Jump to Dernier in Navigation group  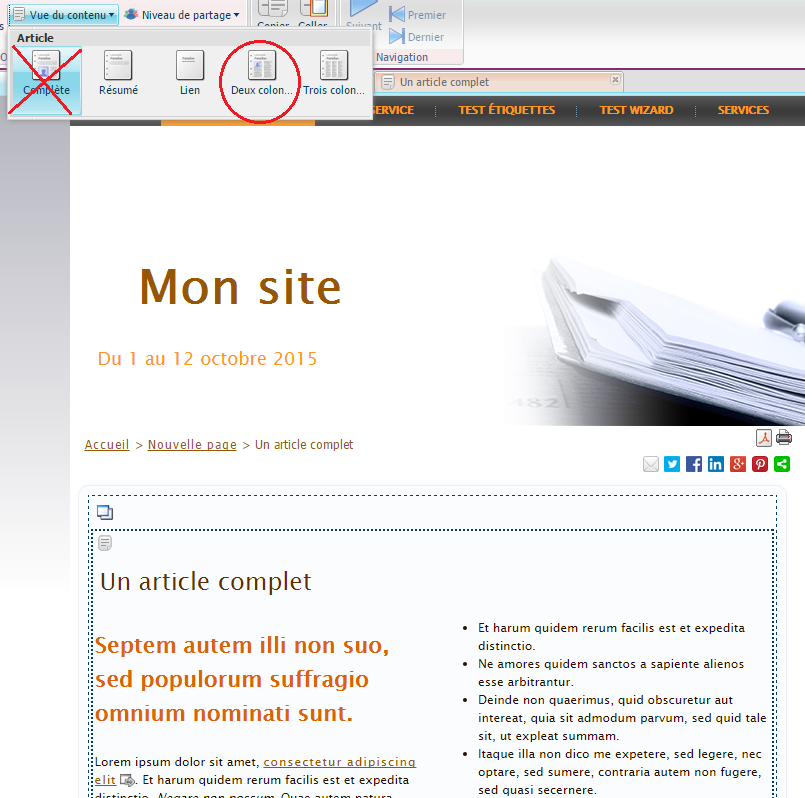point(416,37)
